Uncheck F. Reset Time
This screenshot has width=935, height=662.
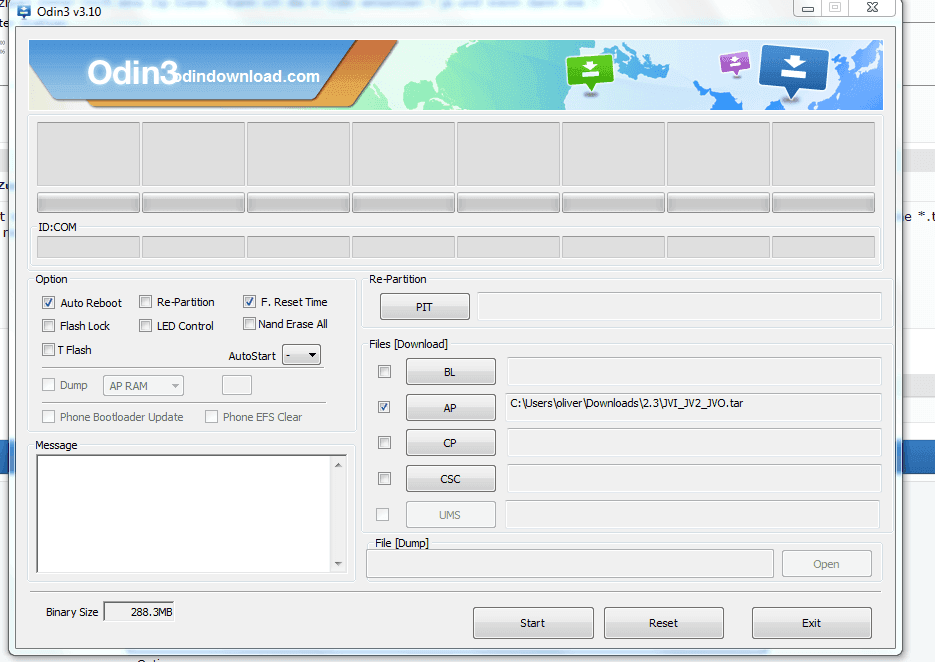(249, 302)
